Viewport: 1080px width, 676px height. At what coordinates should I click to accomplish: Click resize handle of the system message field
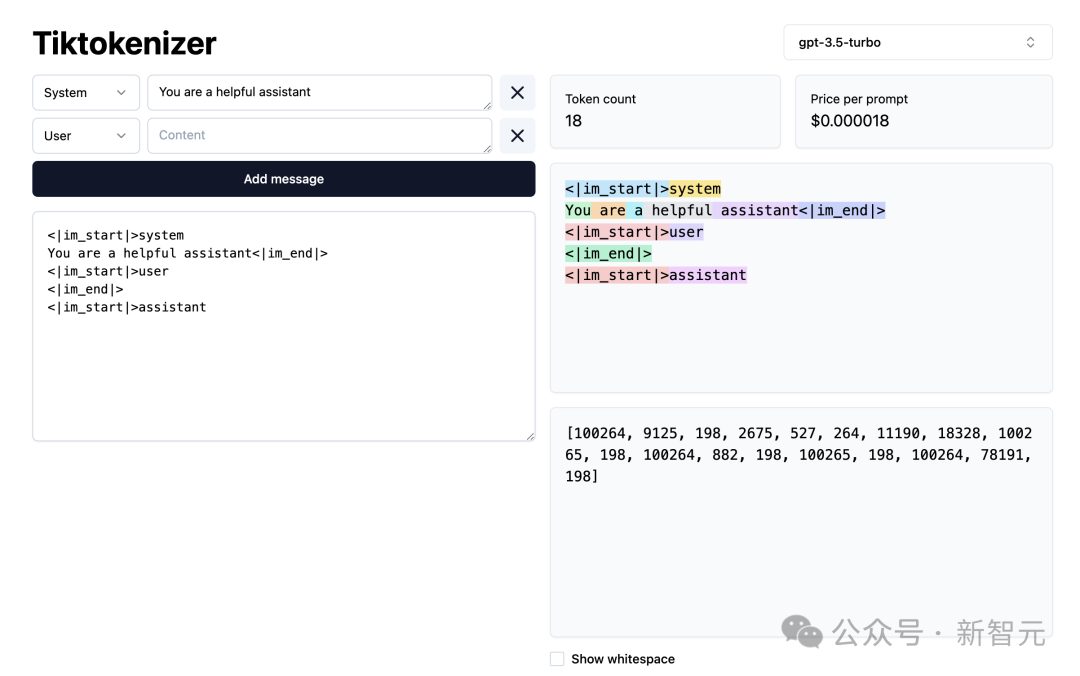[487, 105]
